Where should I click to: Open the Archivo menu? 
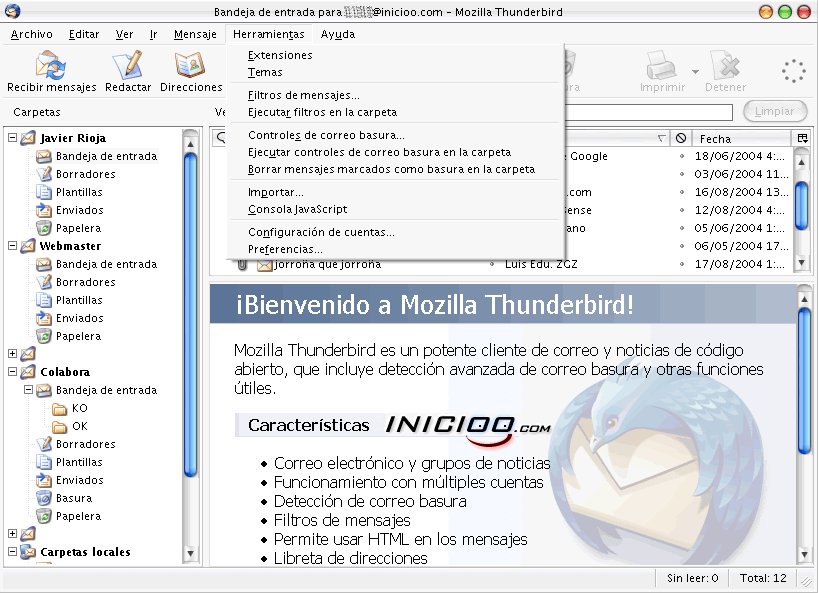(x=32, y=34)
